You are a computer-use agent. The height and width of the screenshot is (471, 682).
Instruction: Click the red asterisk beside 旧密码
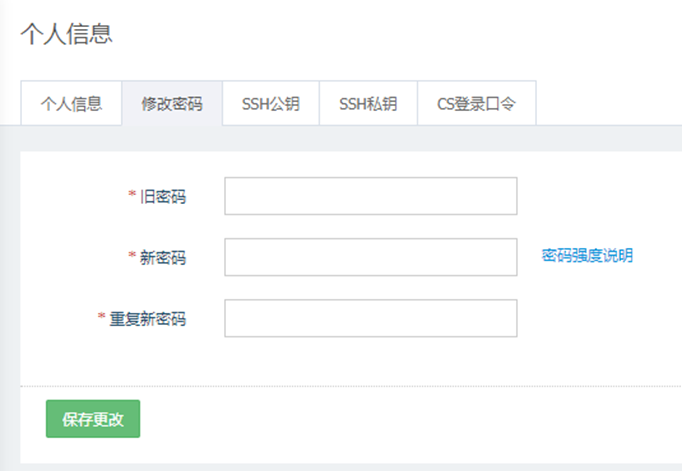click(x=132, y=196)
